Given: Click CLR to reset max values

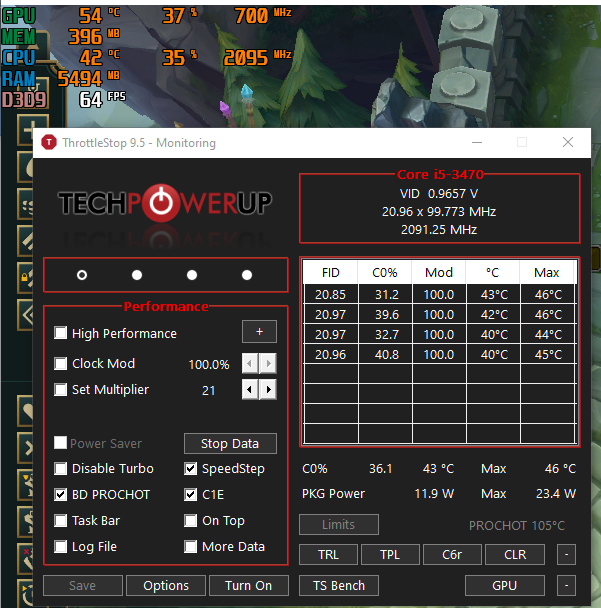Looking at the screenshot, I should (515, 554).
